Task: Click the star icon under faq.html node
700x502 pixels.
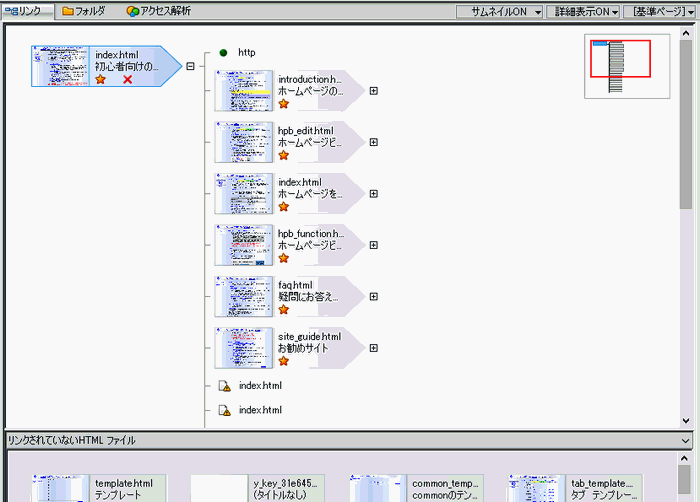Action: click(284, 310)
